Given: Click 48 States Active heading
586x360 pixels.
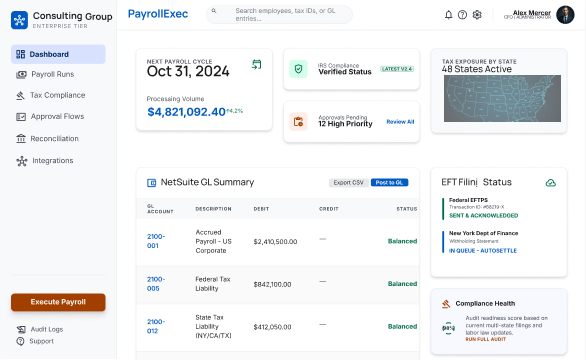Looking at the screenshot, I should 476,69.
